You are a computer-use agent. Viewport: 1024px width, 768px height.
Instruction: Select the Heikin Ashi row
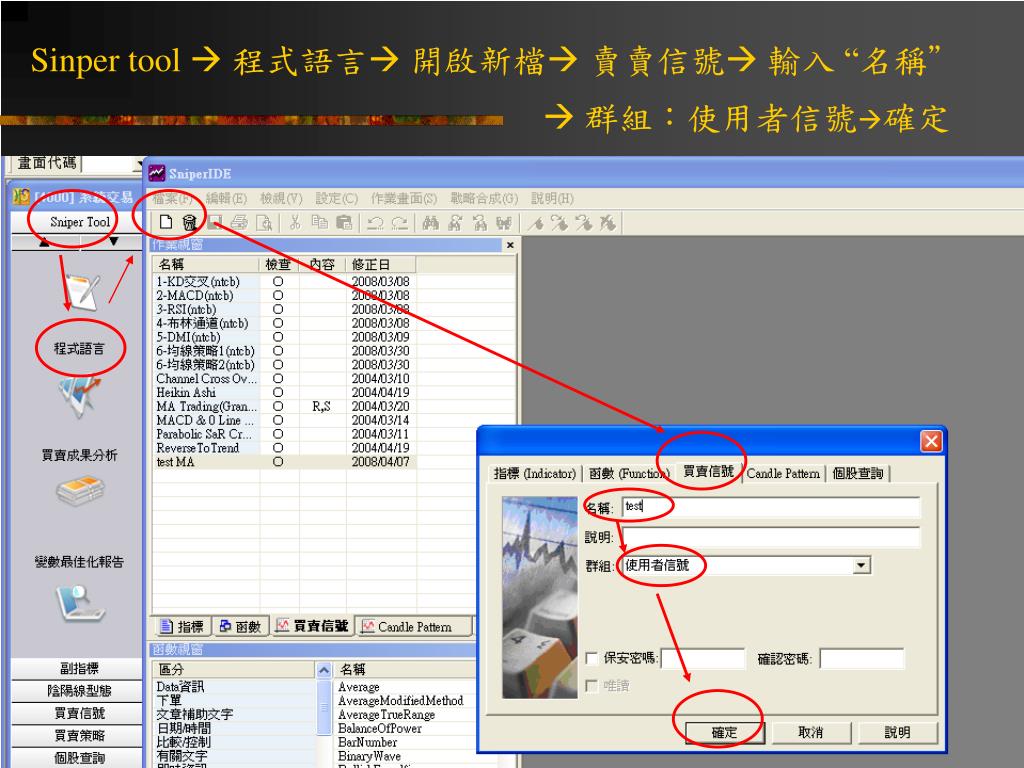click(284, 392)
